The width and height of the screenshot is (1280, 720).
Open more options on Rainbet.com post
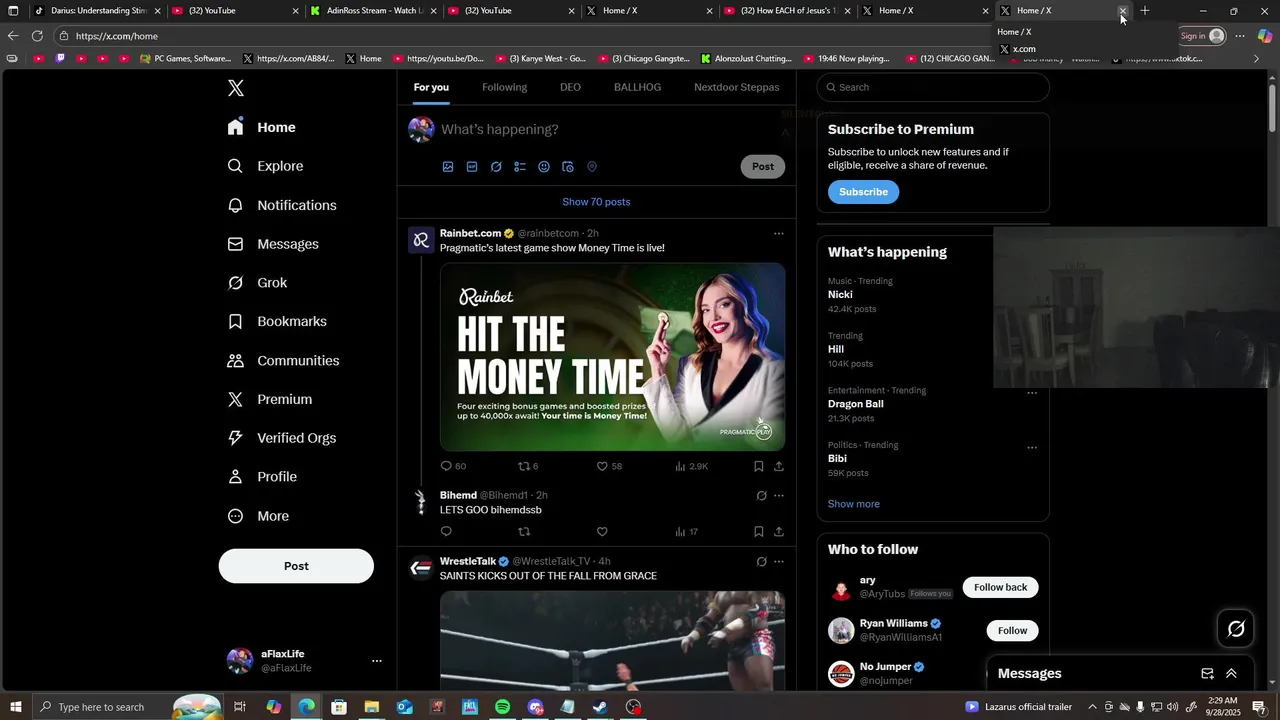[779, 234]
